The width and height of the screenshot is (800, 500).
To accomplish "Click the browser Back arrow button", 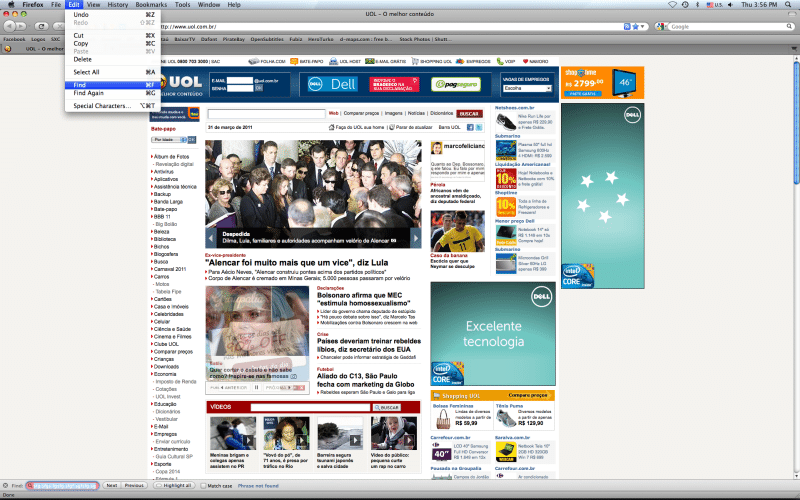I will 9,26.
